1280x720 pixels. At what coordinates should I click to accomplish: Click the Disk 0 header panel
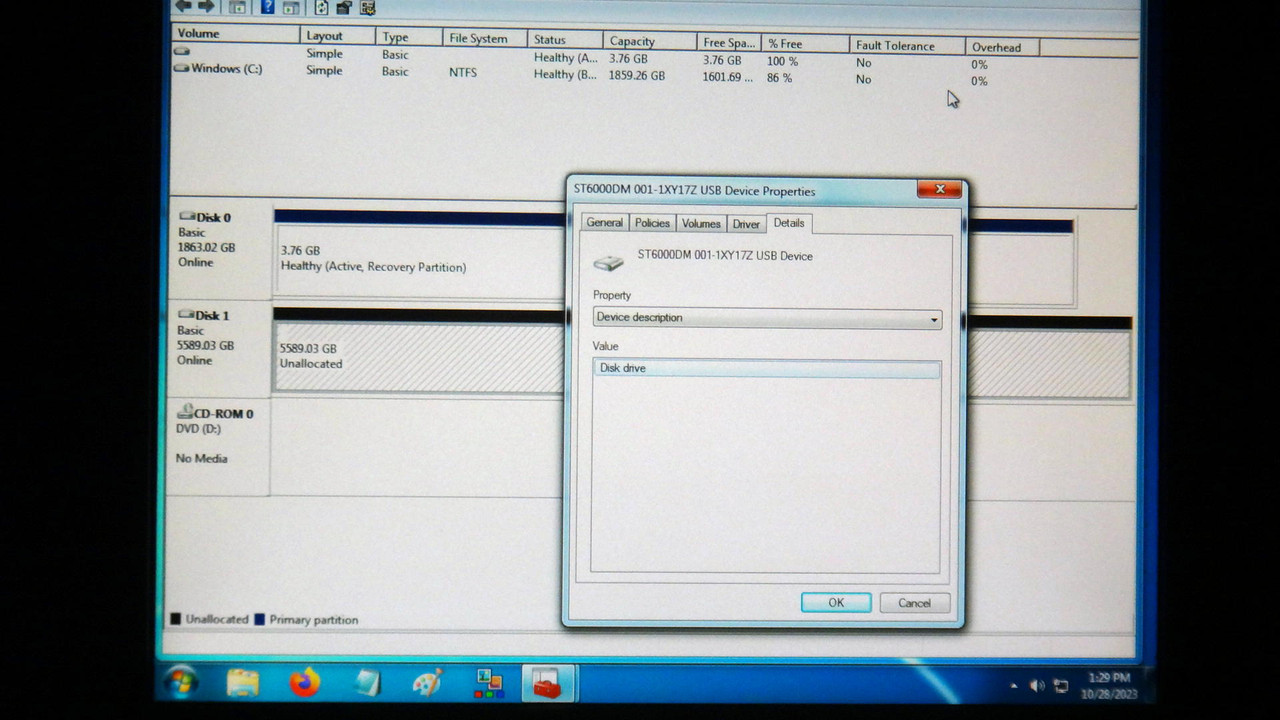(x=220, y=250)
